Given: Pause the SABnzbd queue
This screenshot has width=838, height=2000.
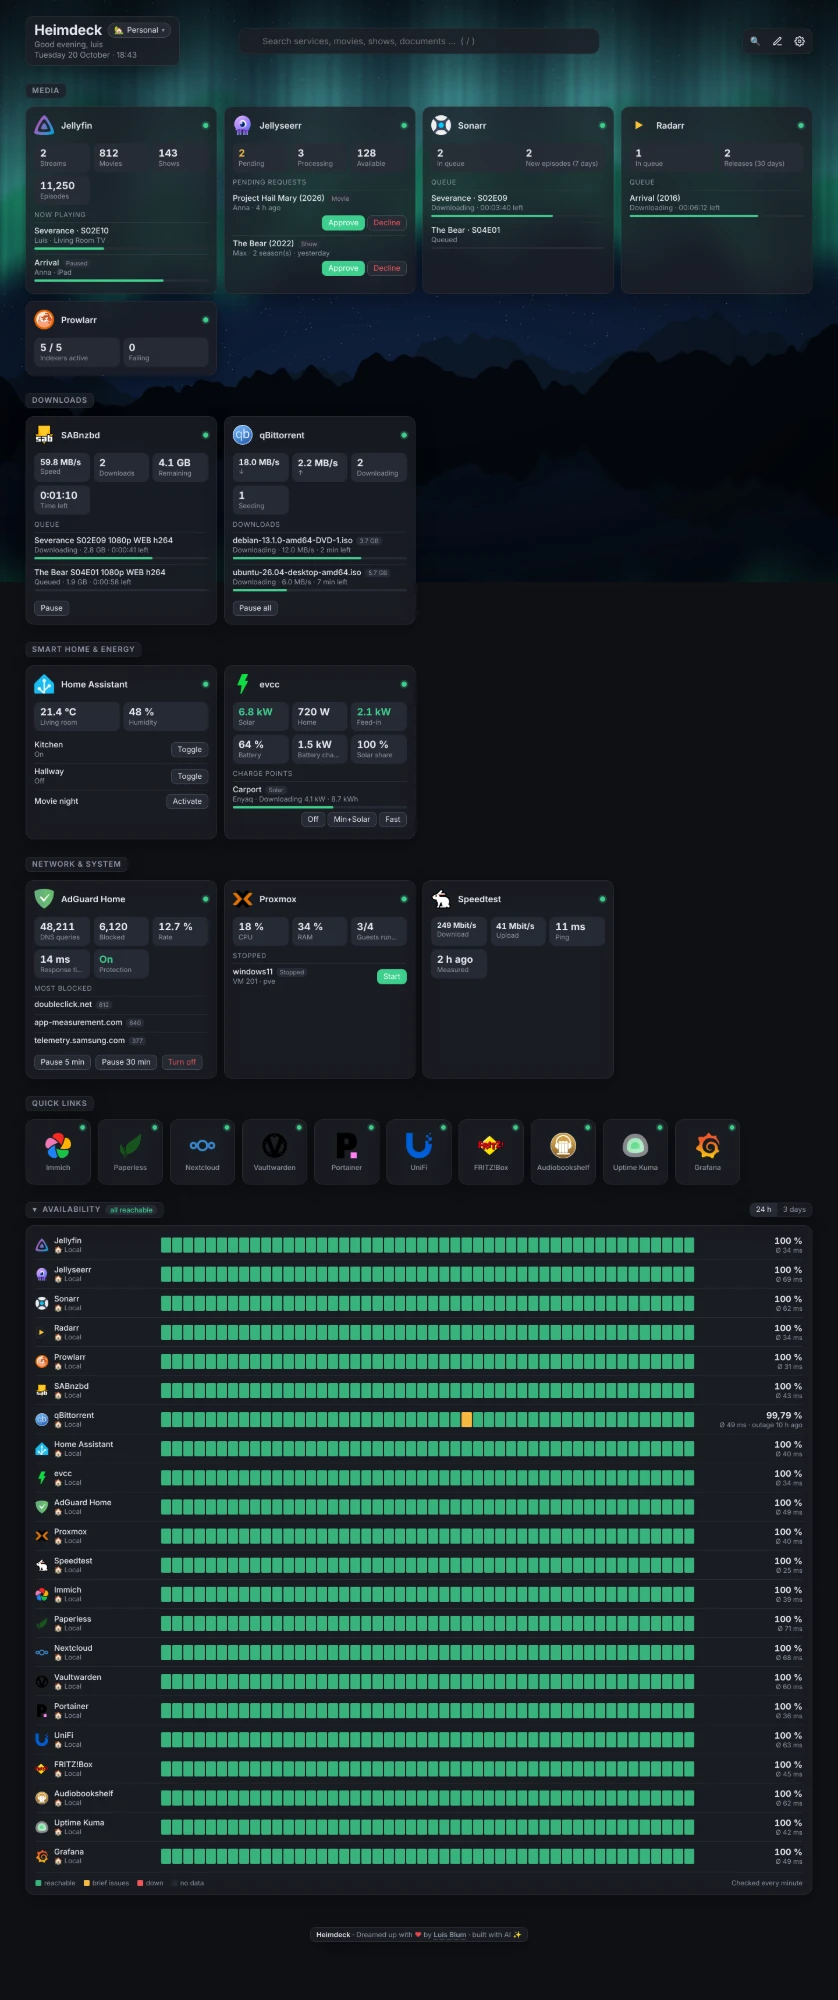Looking at the screenshot, I should pos(51,608).
